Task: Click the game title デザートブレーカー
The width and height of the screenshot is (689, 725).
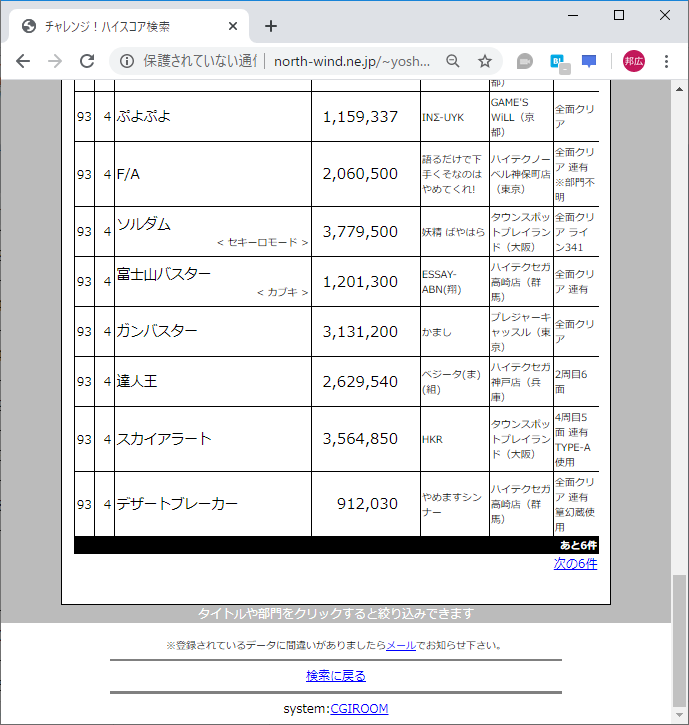Action: point(177,504)
